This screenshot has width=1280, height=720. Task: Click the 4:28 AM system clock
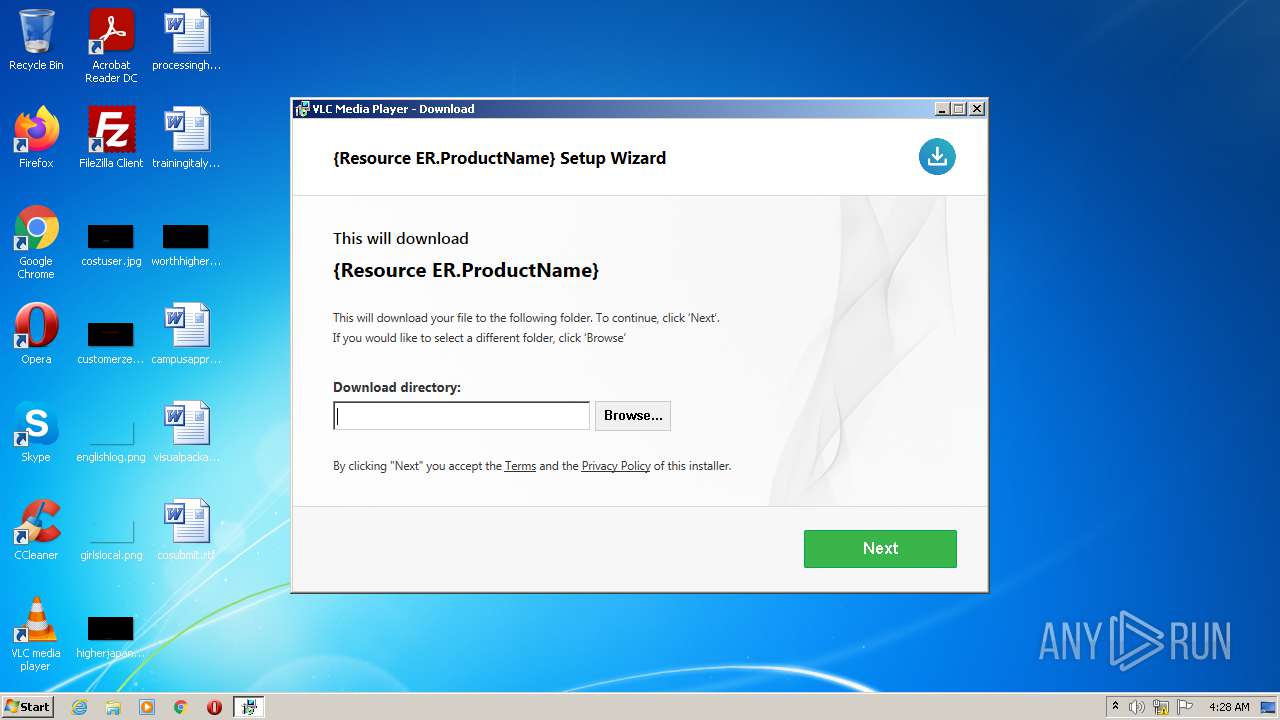1229,707
